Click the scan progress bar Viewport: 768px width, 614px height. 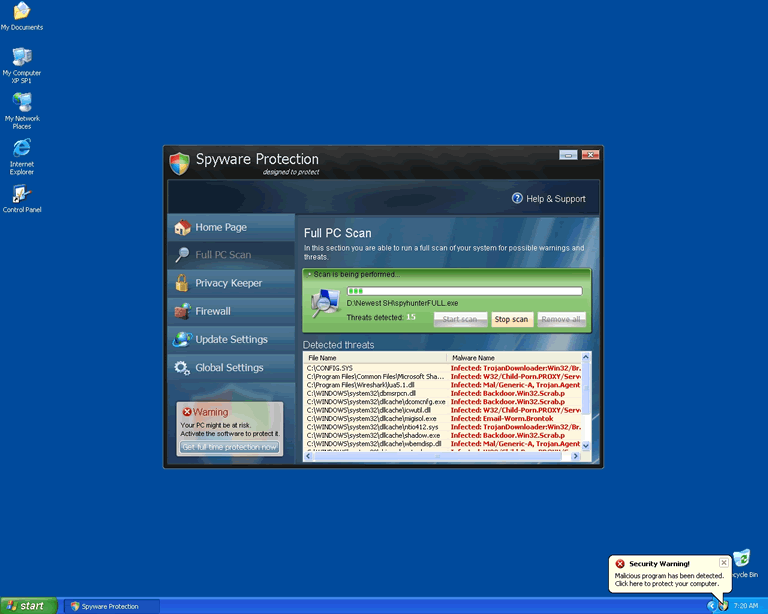464,291
